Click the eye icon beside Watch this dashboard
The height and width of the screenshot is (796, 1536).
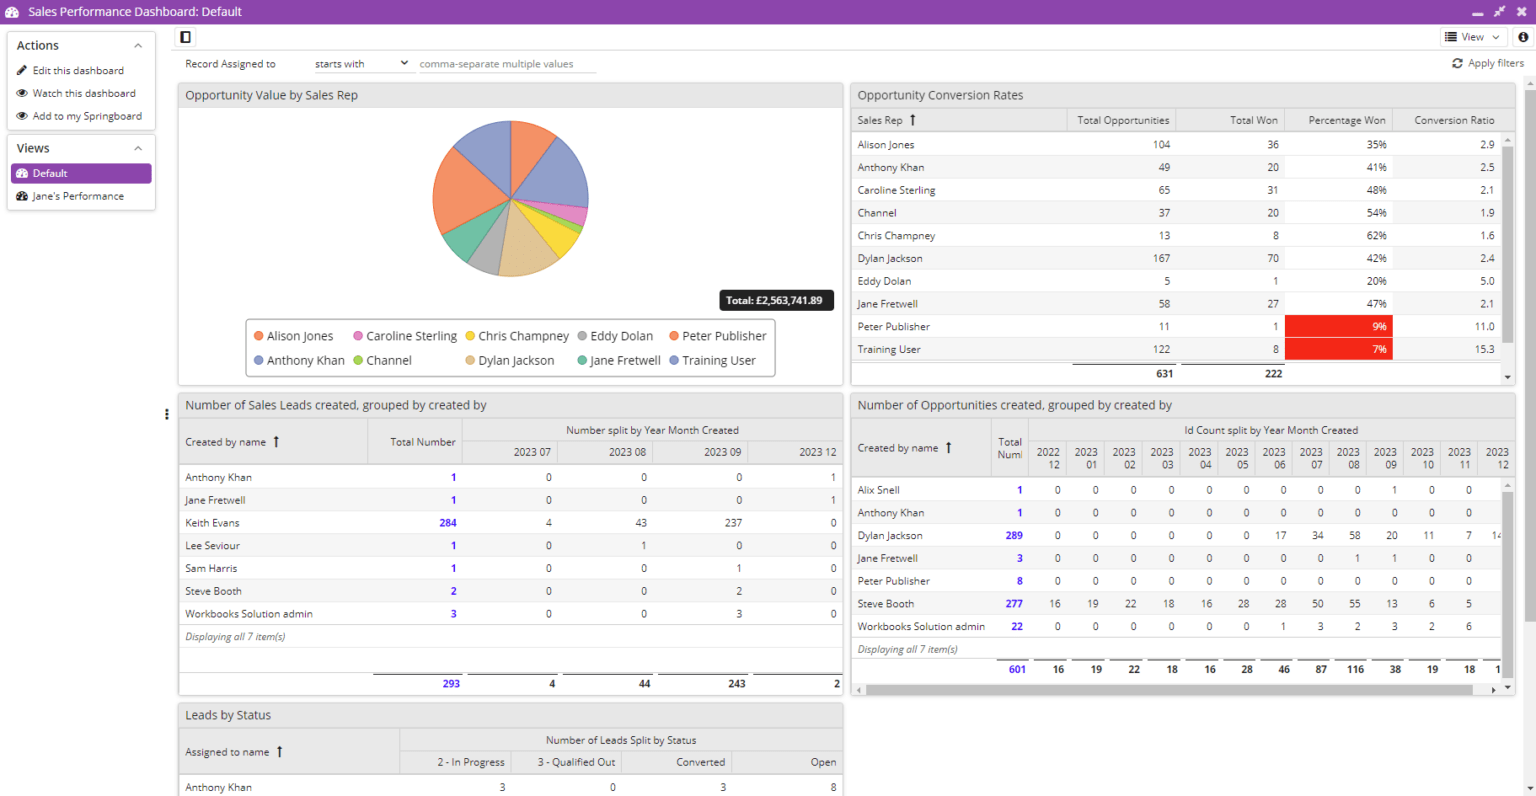pos(22,93)
